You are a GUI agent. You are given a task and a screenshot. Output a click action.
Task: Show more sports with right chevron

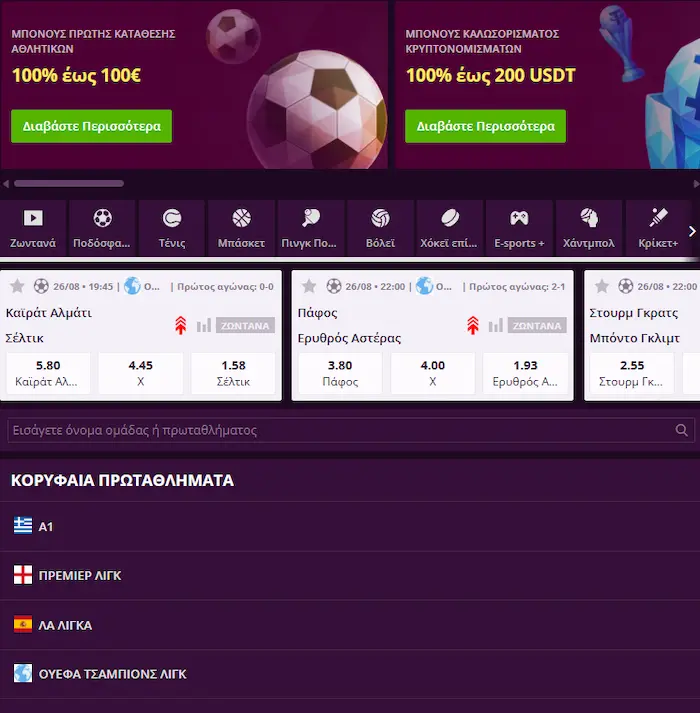[x=692, y=231]
